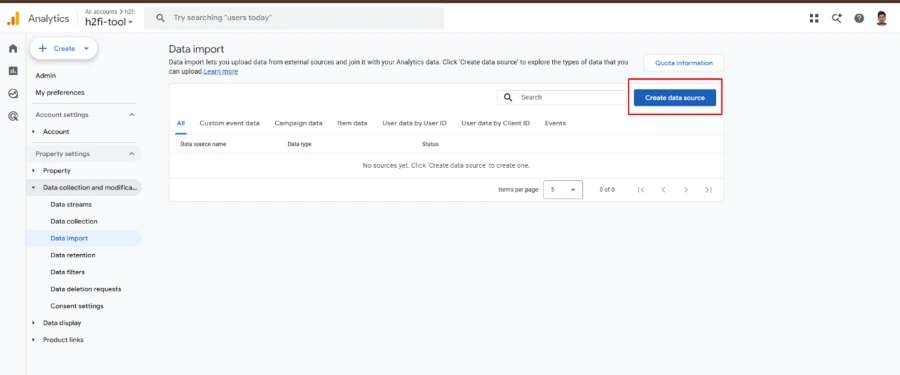Expand the Property tree item

(33, 171)
